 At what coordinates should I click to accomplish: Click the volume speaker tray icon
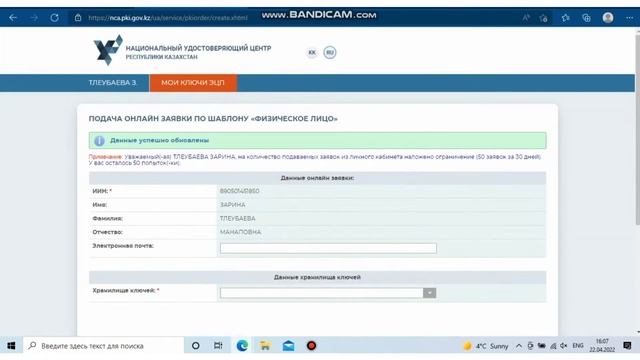(x=564, y=346)
